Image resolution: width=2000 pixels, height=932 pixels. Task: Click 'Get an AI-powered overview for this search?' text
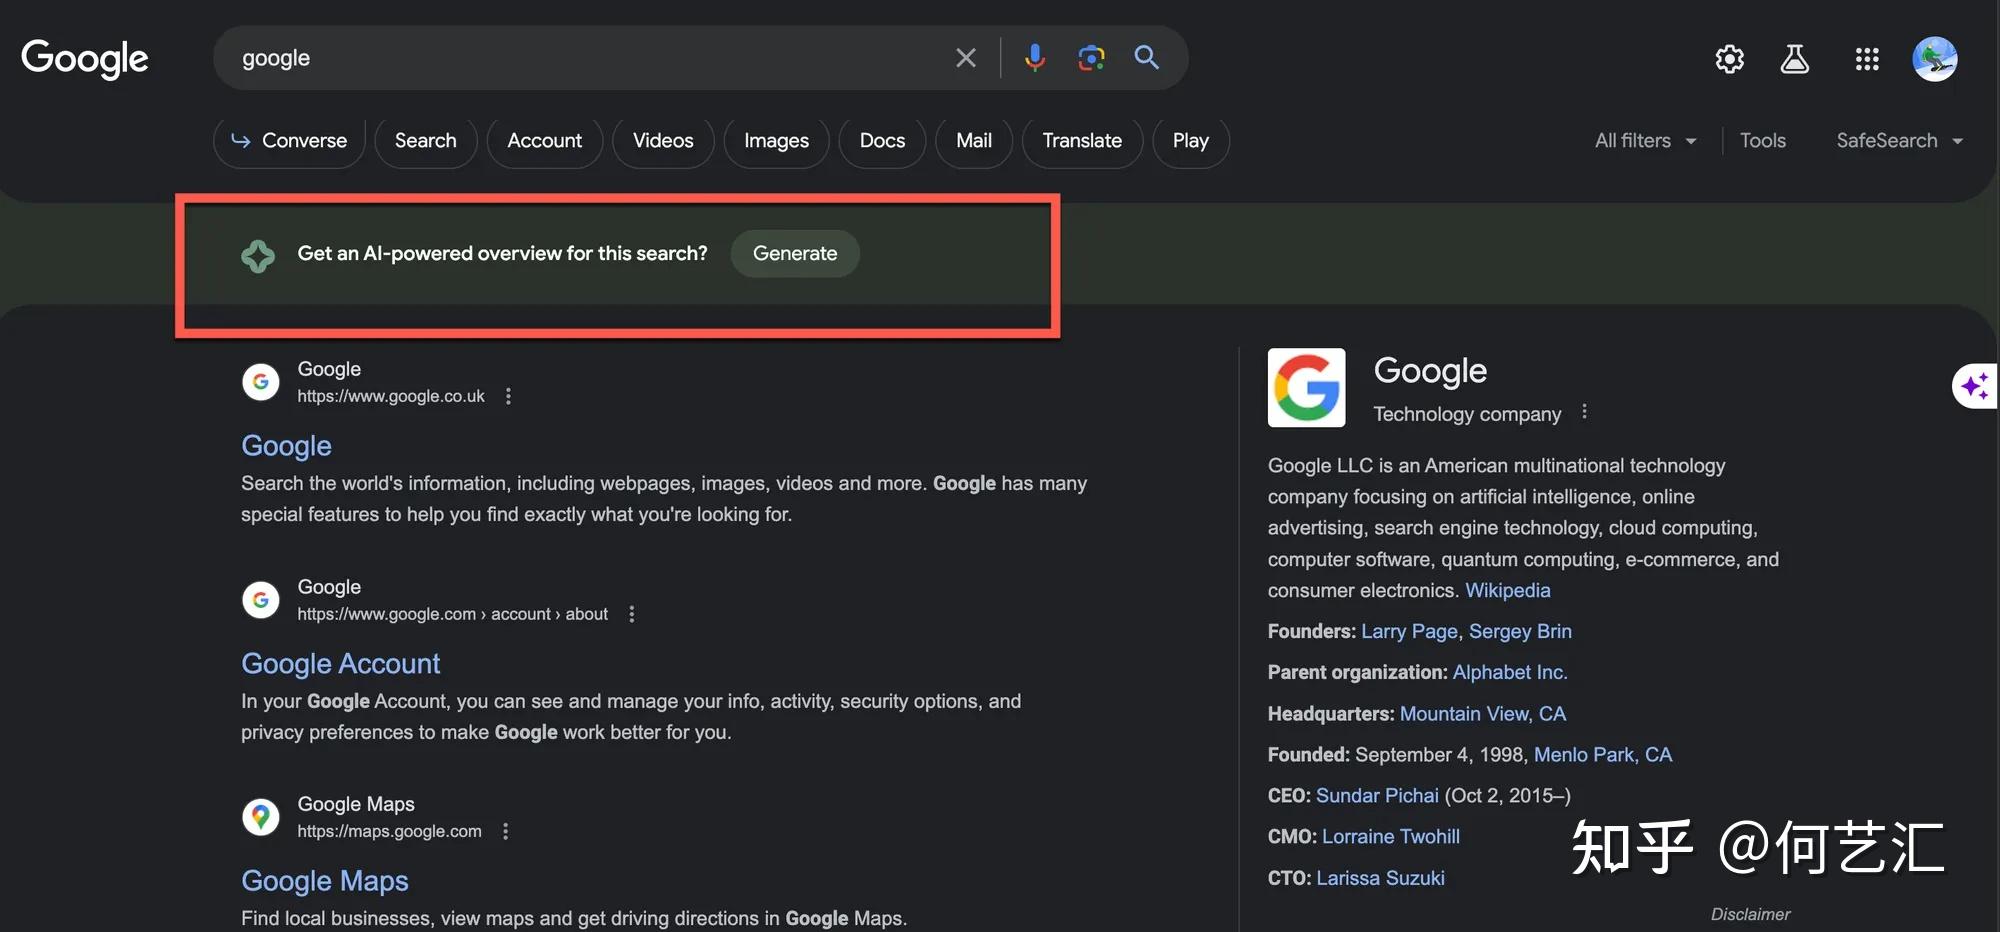(x=502, y=254)
